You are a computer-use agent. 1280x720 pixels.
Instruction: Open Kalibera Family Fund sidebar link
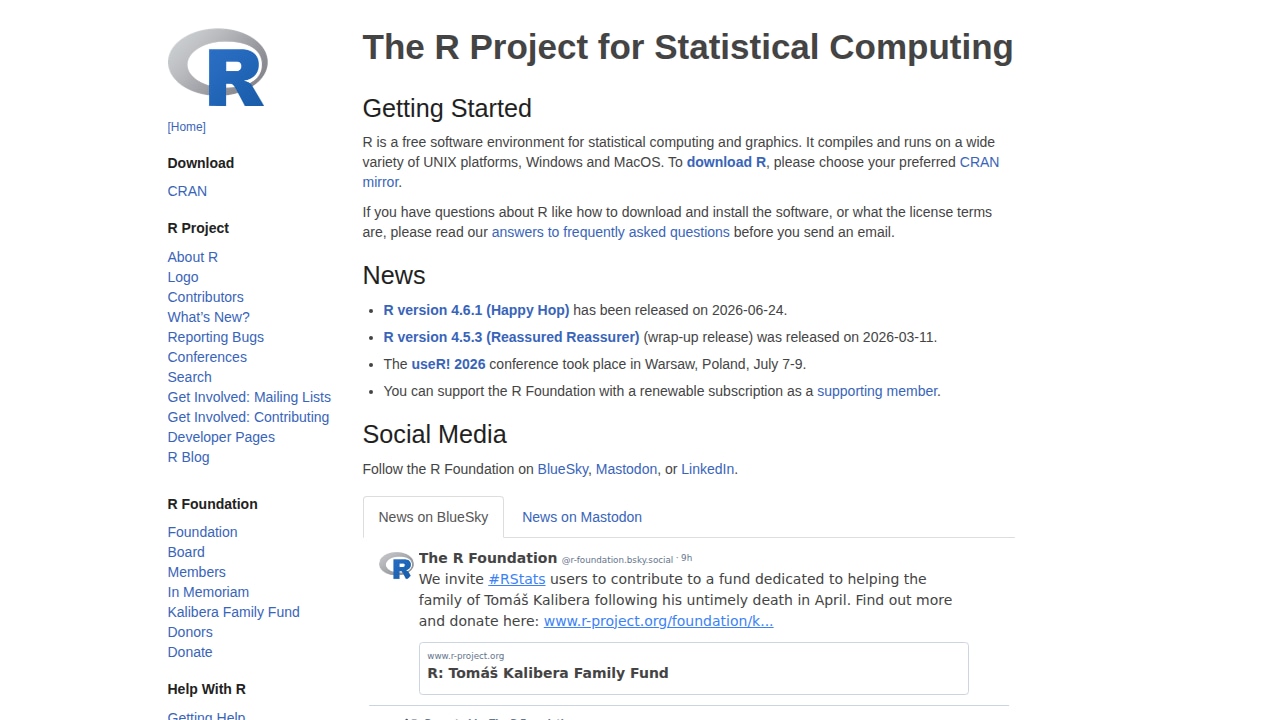pyautogui.click(x=234, y=612)
